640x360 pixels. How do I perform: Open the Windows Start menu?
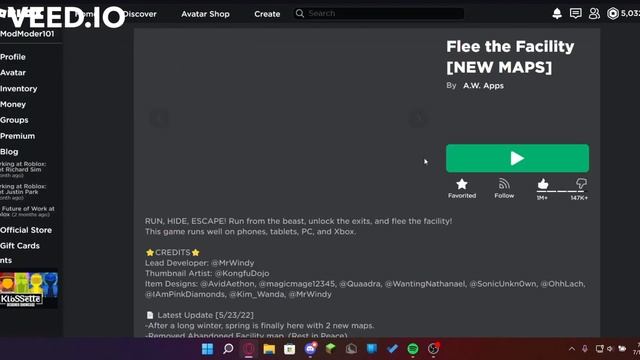point(207,349)
